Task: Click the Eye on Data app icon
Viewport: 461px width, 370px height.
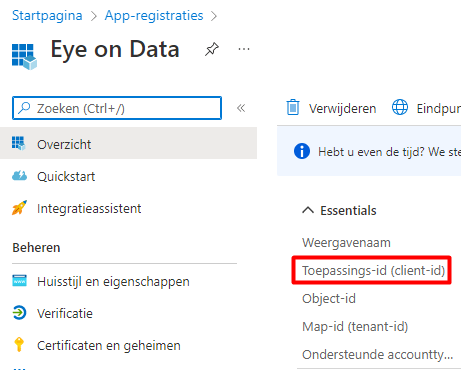Action: click(x=24, y=56)
